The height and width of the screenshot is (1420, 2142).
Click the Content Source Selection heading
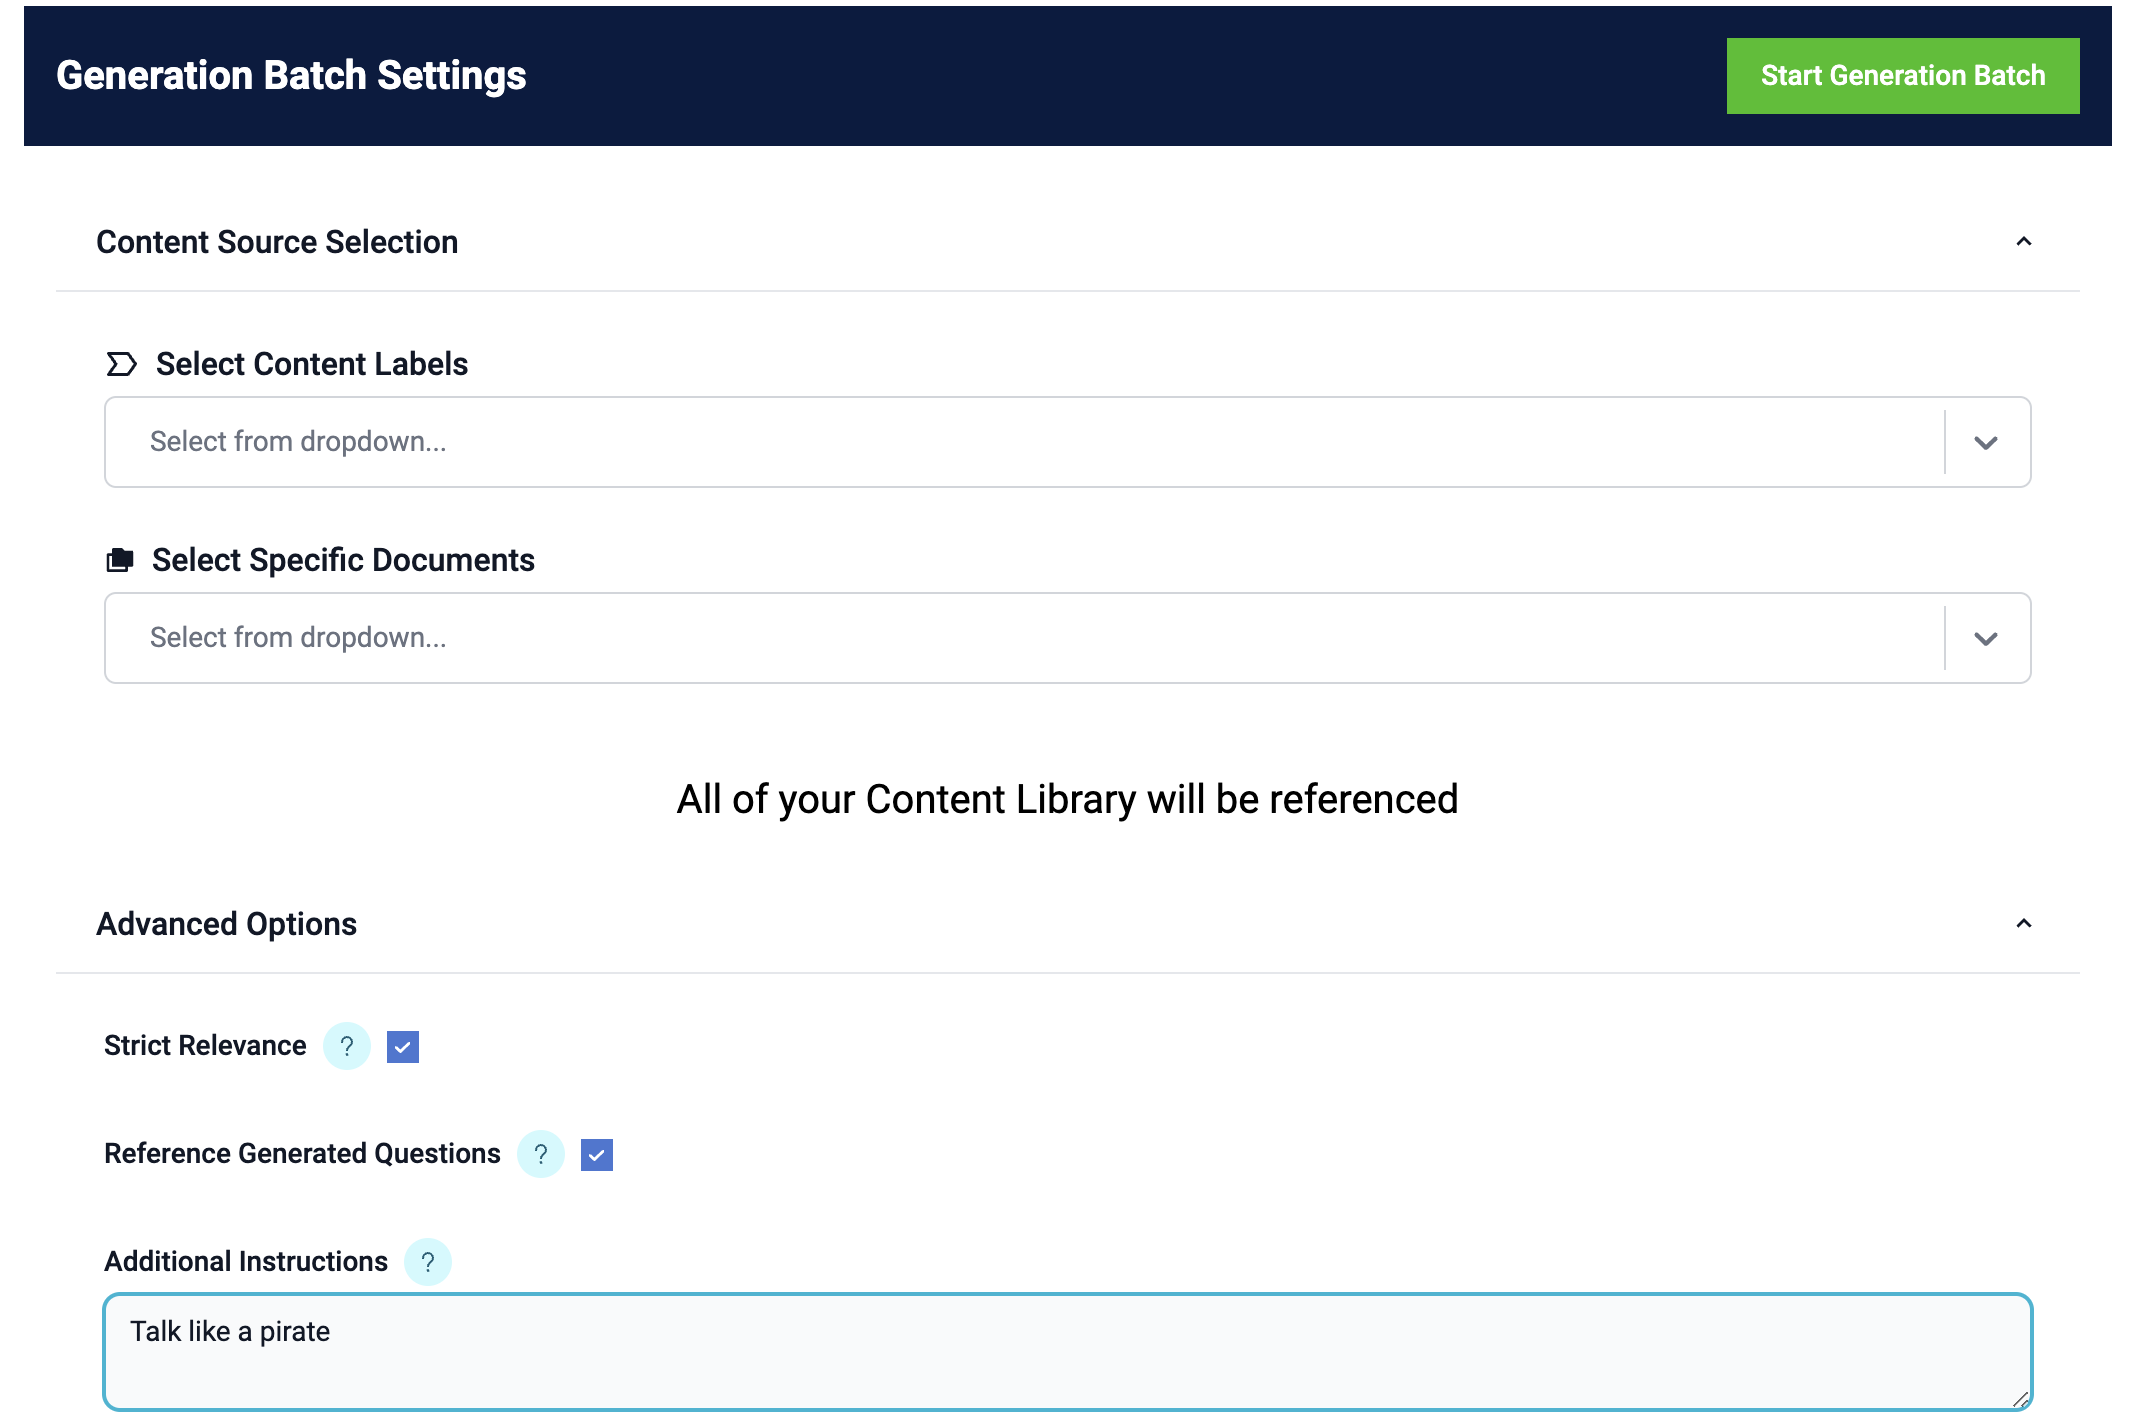[x=277, y=242]
